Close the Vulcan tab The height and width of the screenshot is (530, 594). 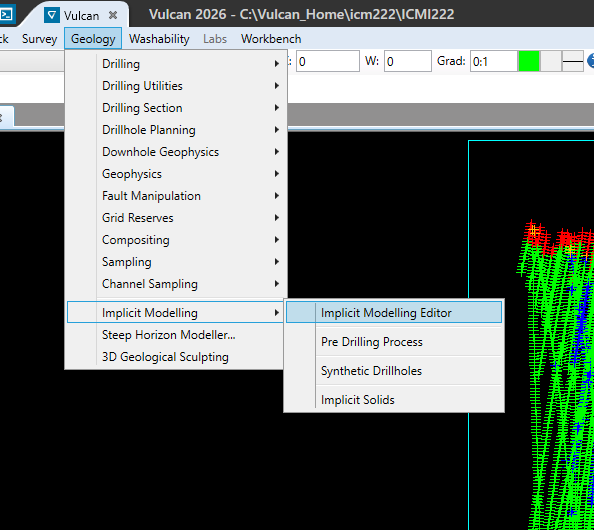(113, 15)
